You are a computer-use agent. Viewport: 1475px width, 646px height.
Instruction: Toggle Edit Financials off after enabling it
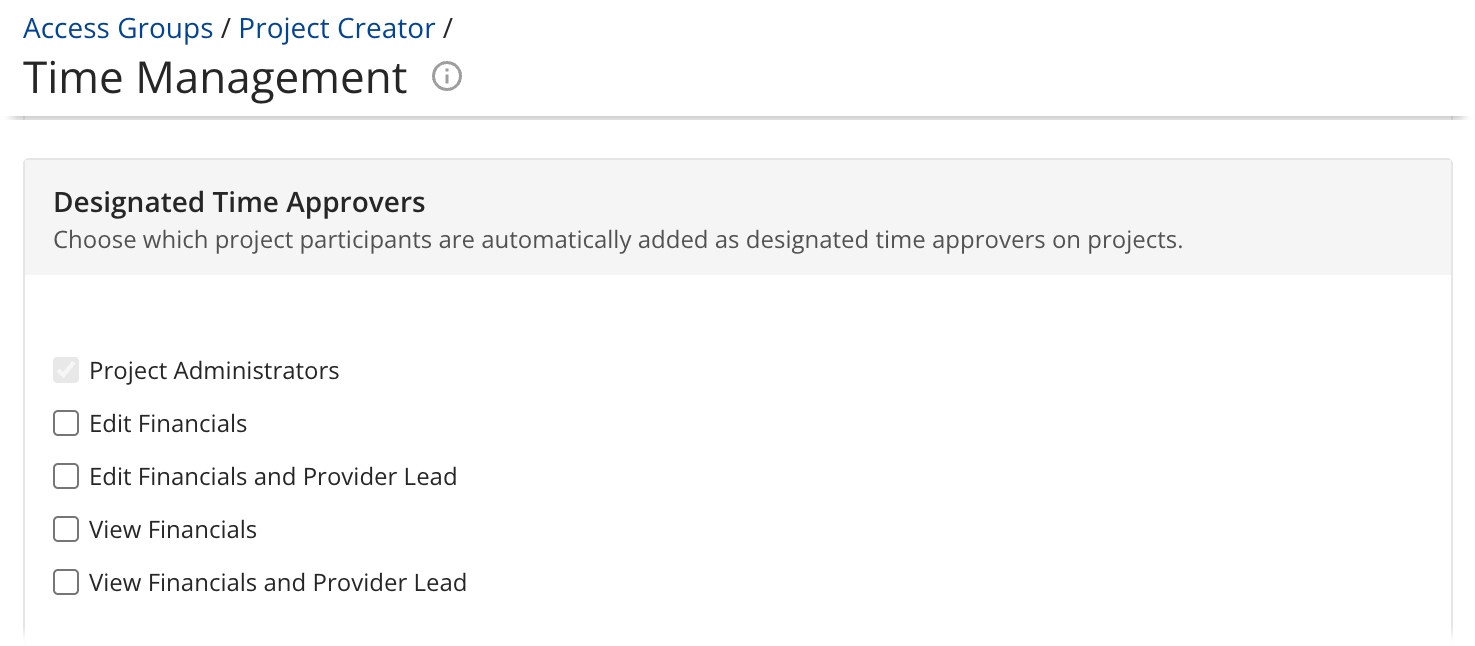(x=65, y=423)
